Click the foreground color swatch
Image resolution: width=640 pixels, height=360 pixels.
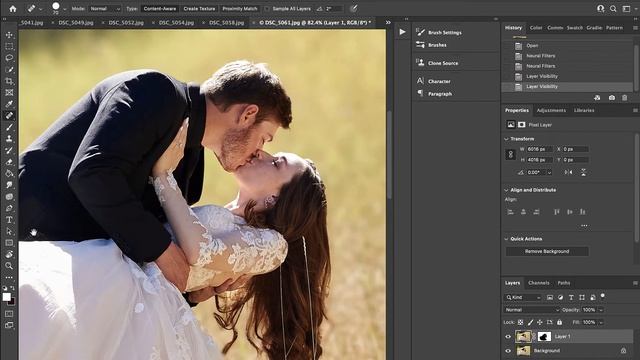click(6, 297)
